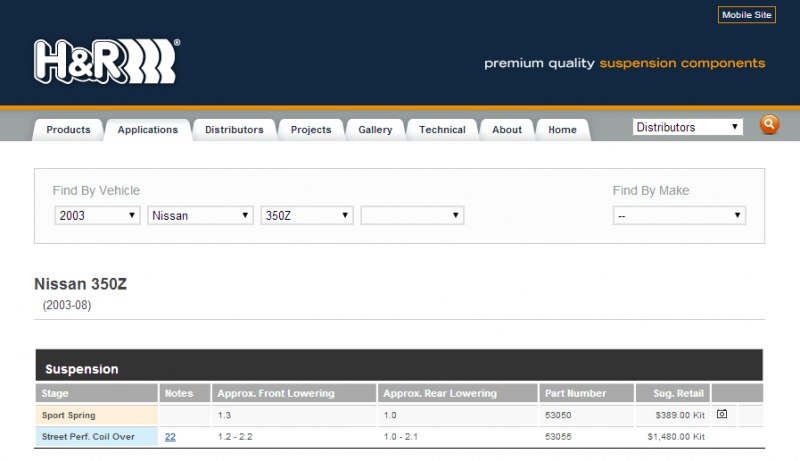The width and height of the screenshot is (800, 461).
Task: Select part number 53055
Action: pos(558,437)
